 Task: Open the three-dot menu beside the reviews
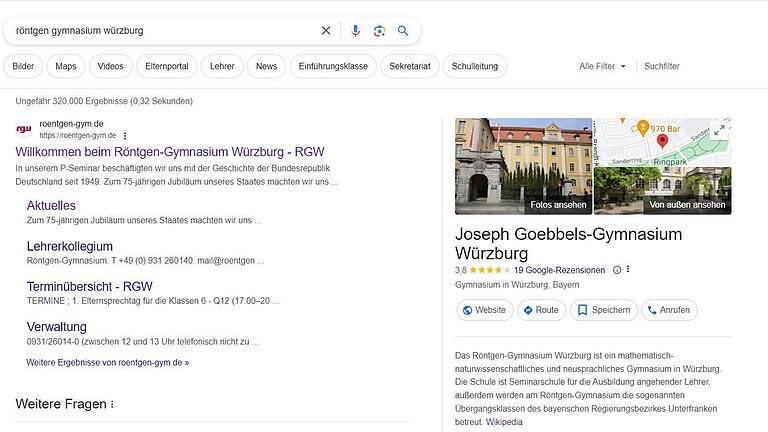click(628, 269)
